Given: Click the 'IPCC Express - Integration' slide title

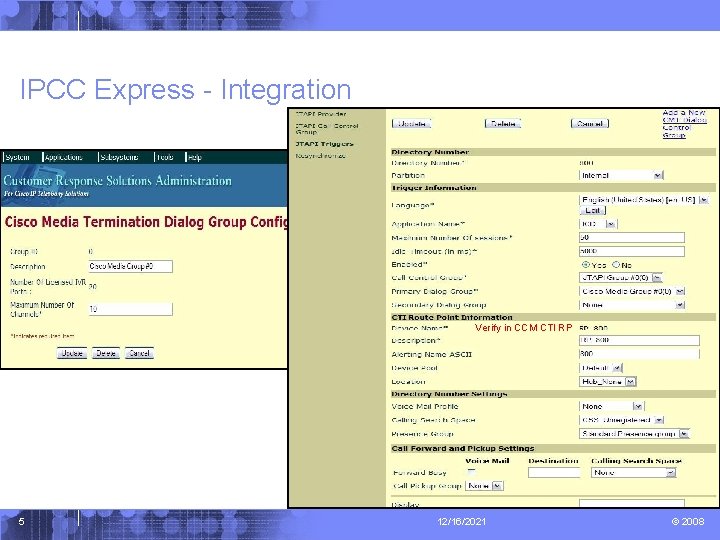Looking at the screenshot, I should pos(186,90).
